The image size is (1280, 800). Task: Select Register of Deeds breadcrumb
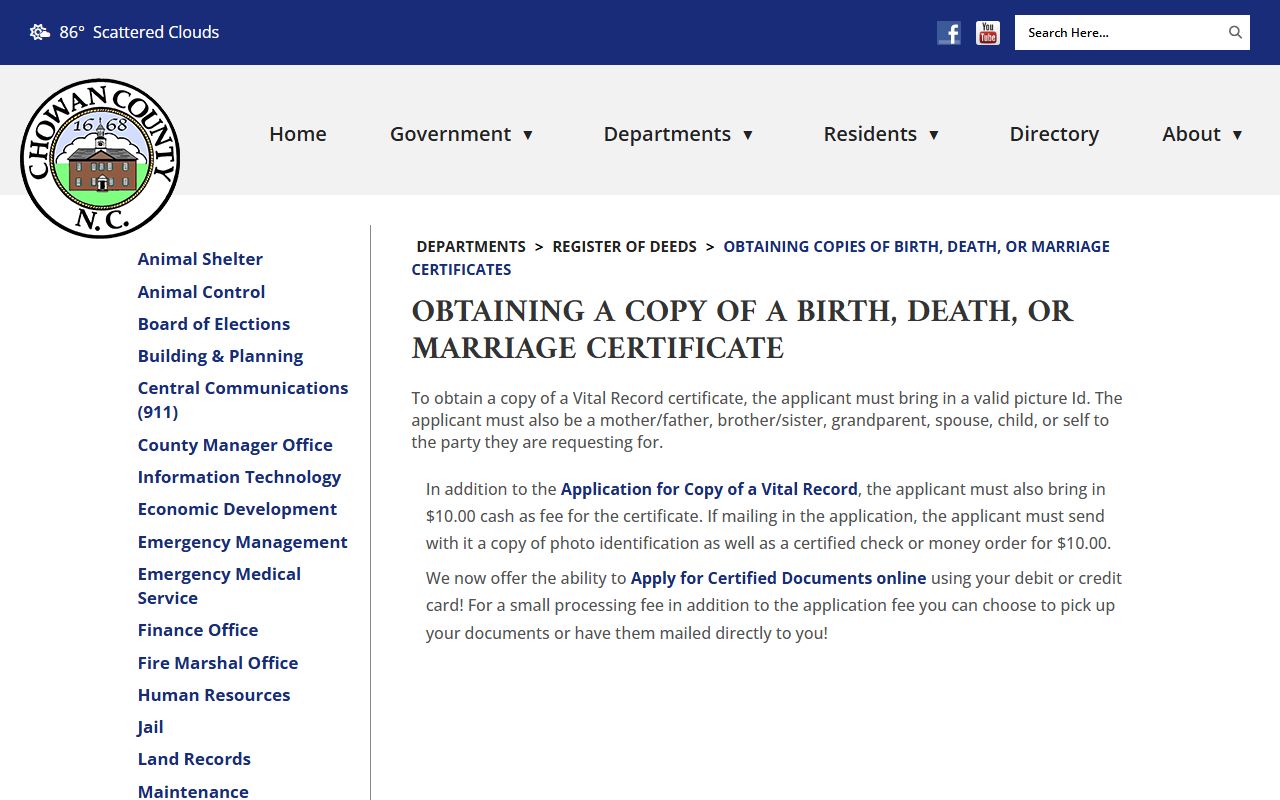coord(624,247)
